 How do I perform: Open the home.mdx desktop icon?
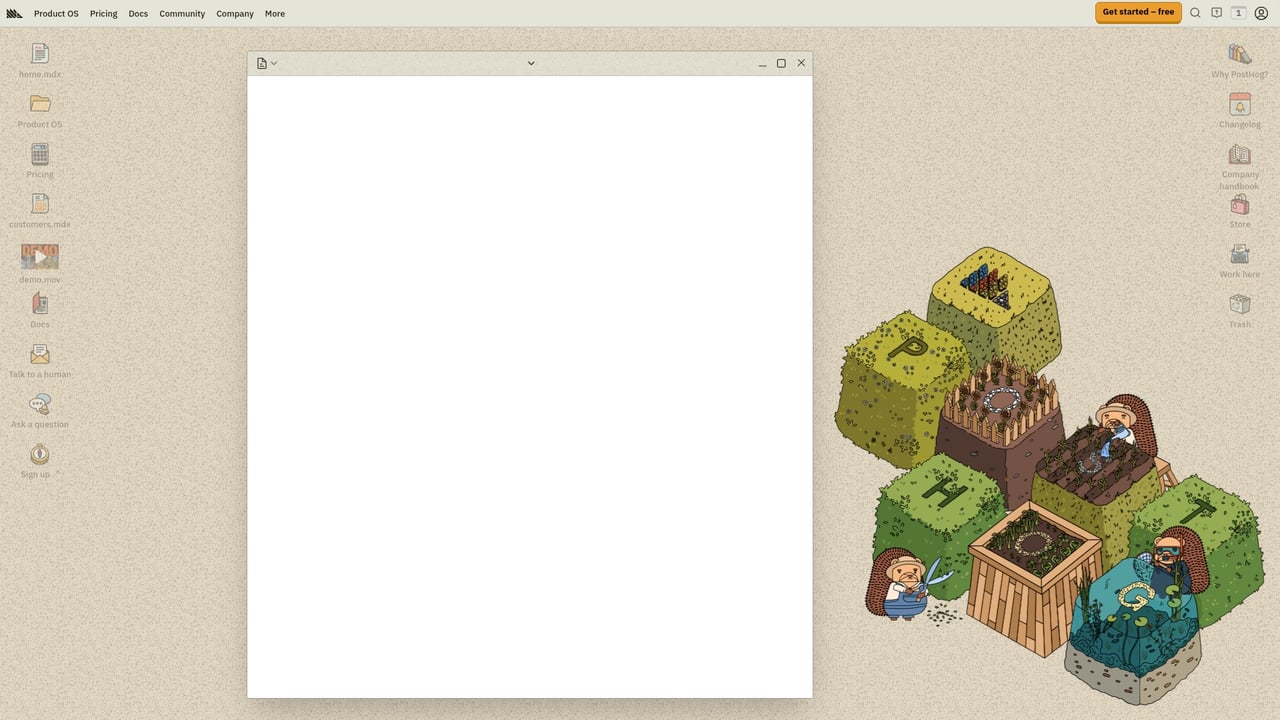pos(40,54)
